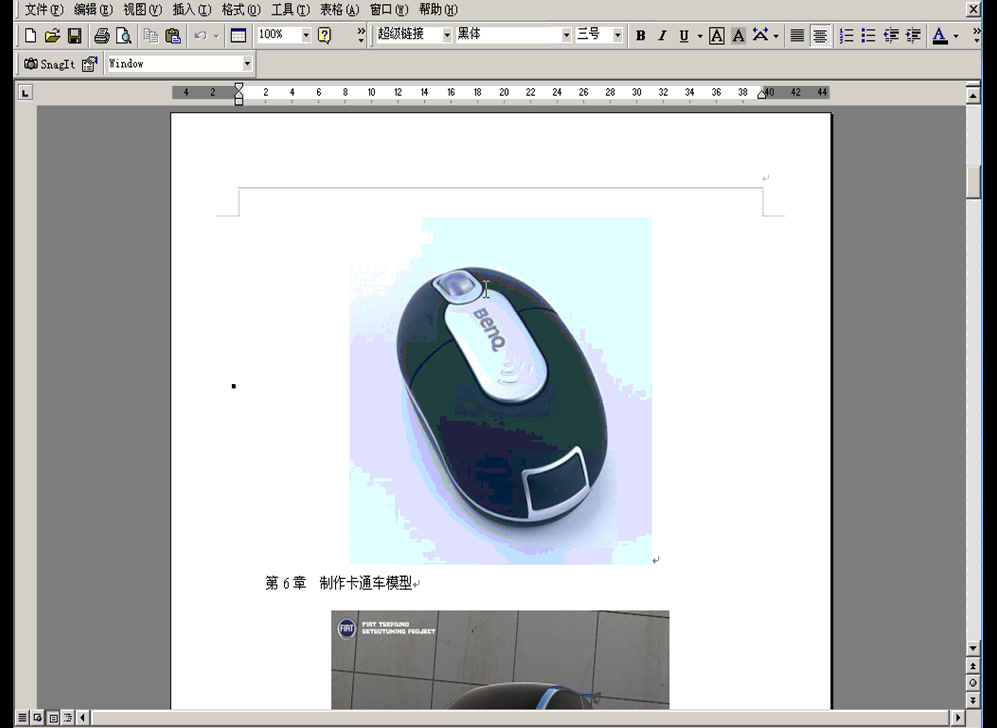Click the Paste icon

(x=172, y=35)
